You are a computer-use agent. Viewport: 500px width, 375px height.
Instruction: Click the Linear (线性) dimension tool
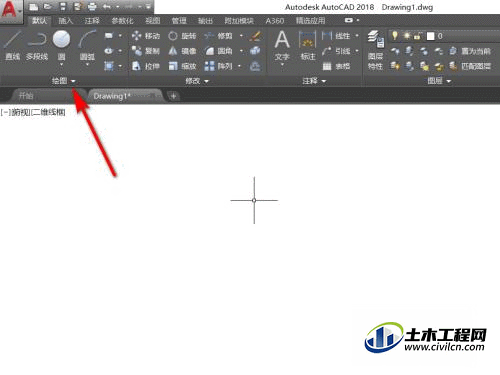pyautogui.click(x=336, y=36)
